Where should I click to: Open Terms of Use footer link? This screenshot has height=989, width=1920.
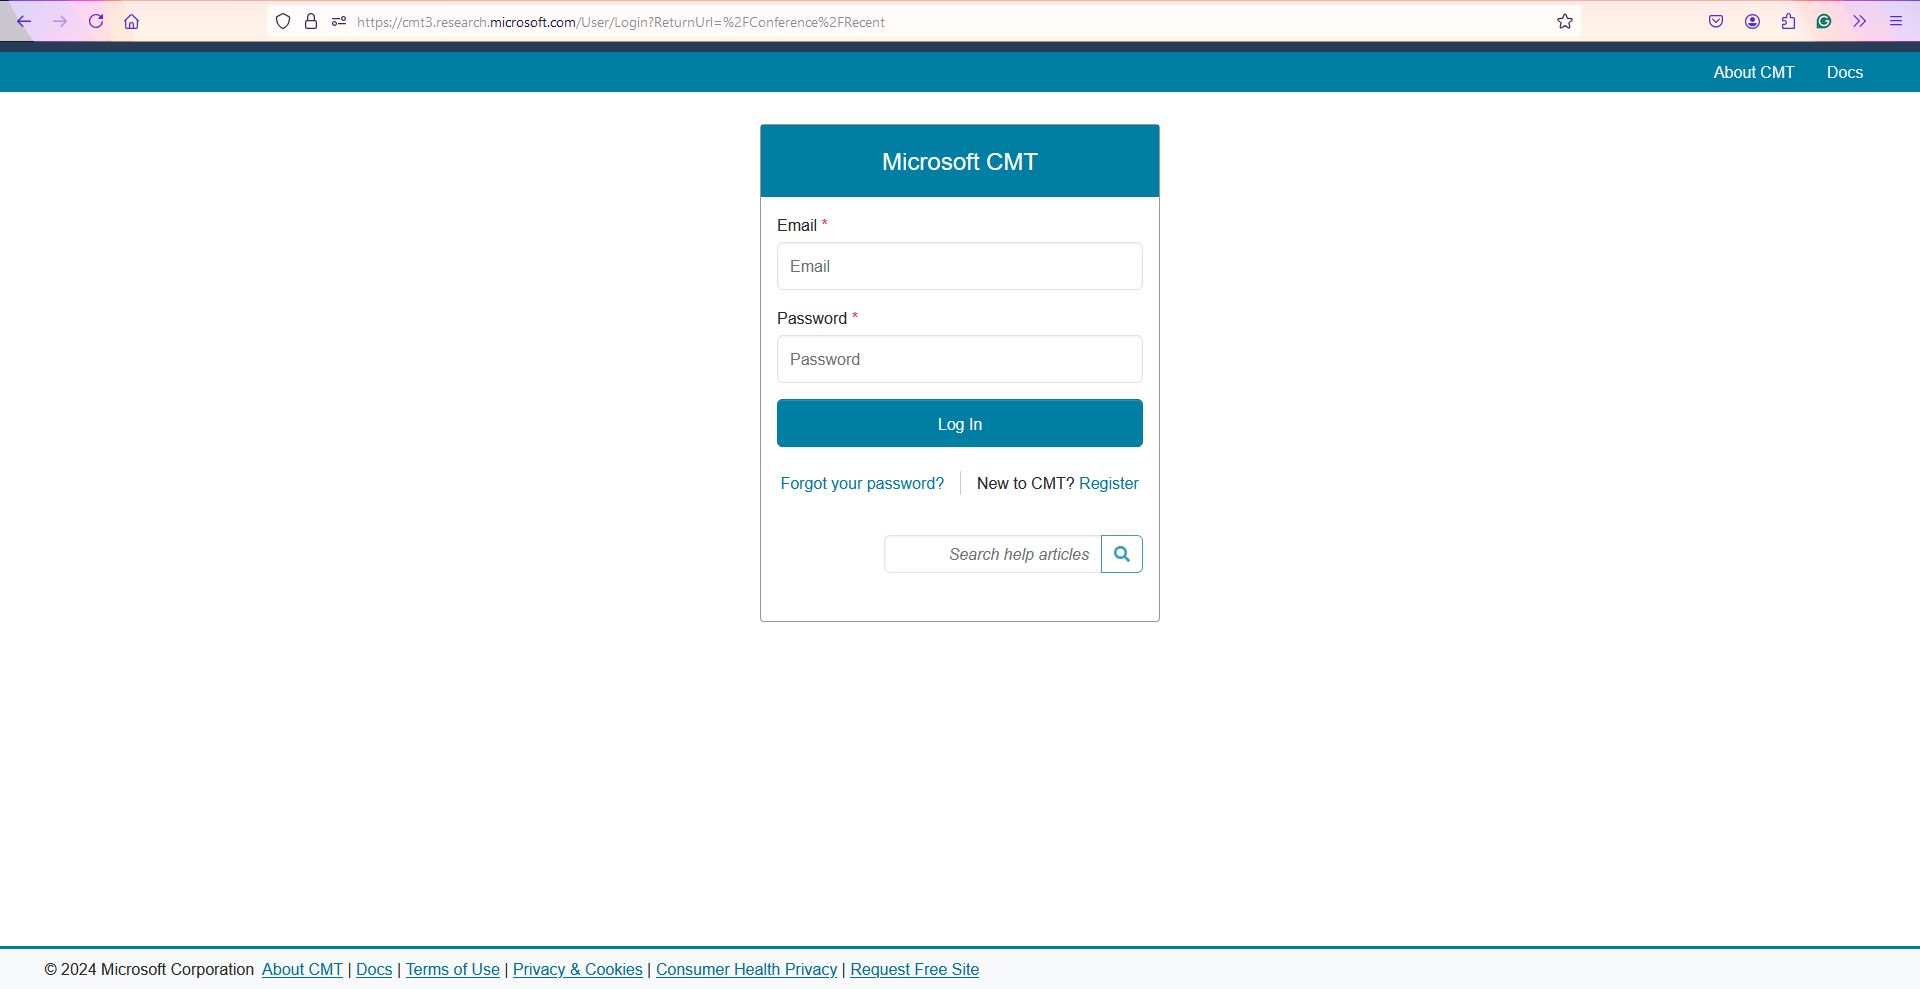453,969
